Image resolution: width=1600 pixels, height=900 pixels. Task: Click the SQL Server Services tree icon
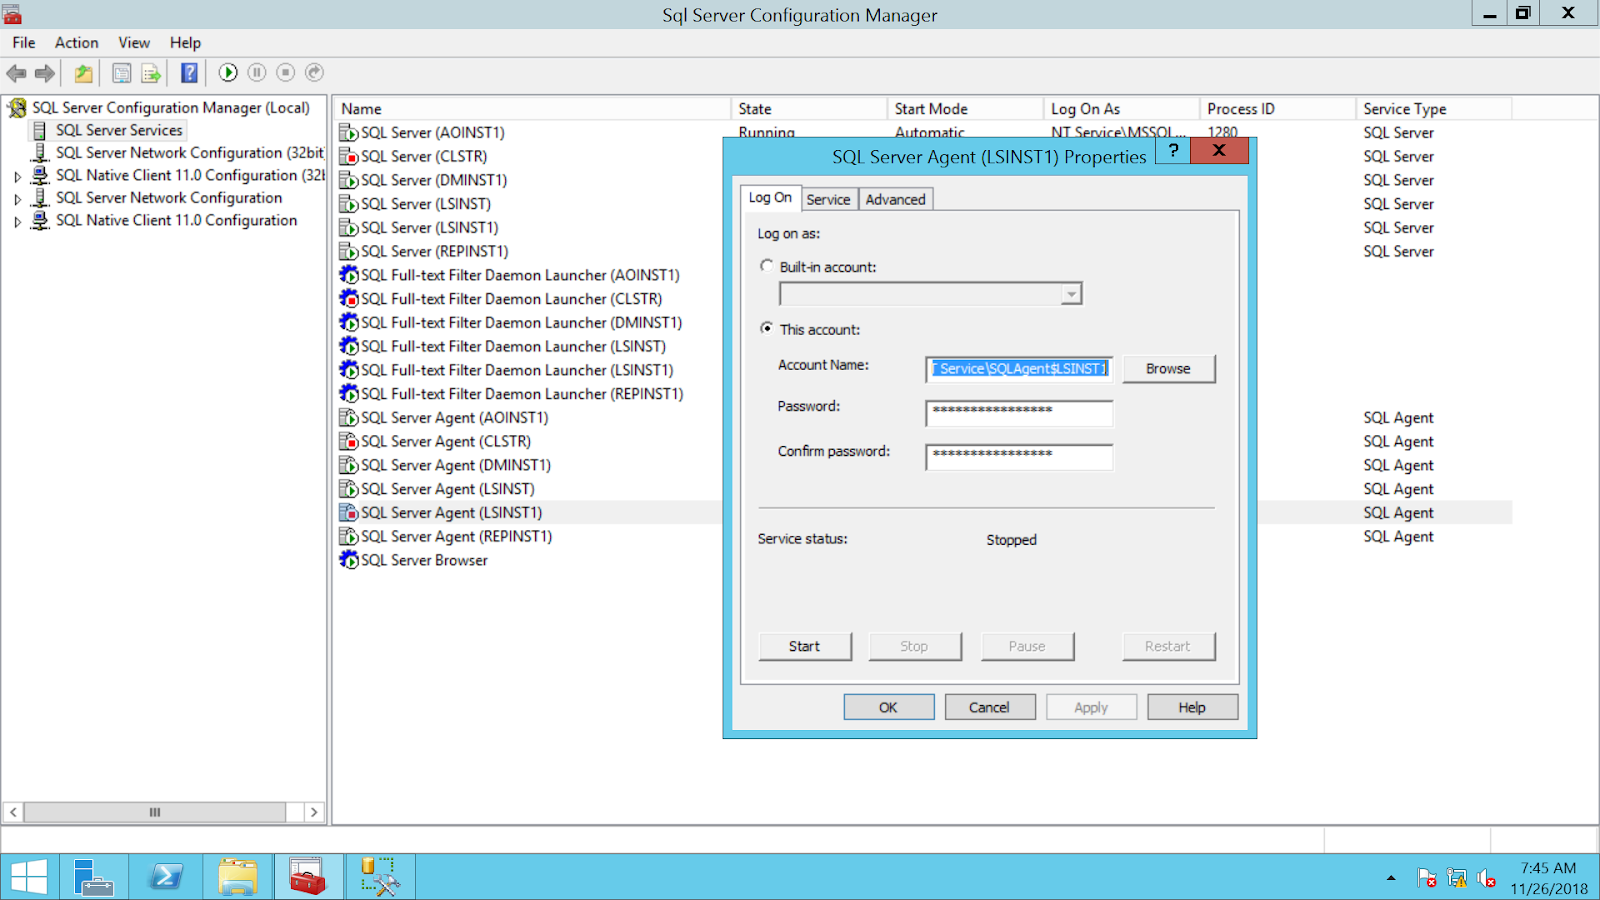click(x=40, y=131)
